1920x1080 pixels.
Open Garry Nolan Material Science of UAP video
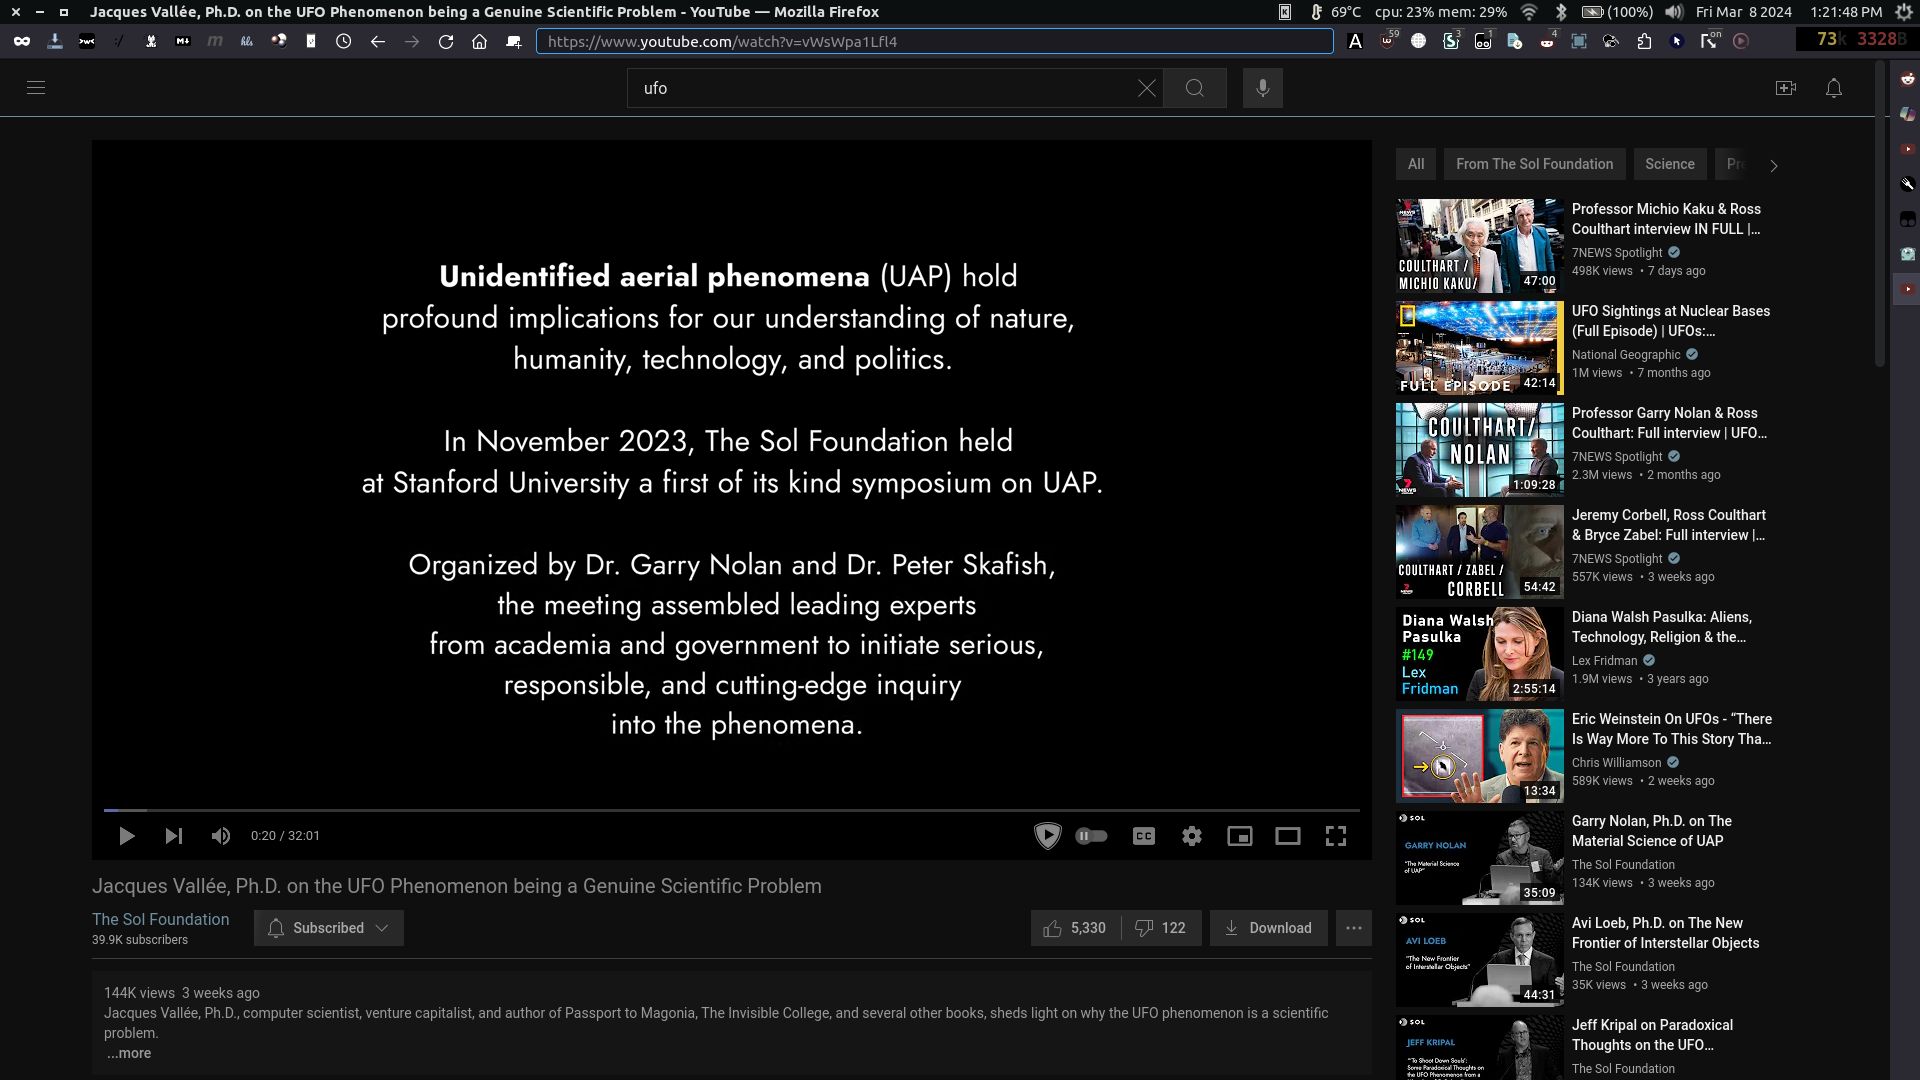[1651, 831]
